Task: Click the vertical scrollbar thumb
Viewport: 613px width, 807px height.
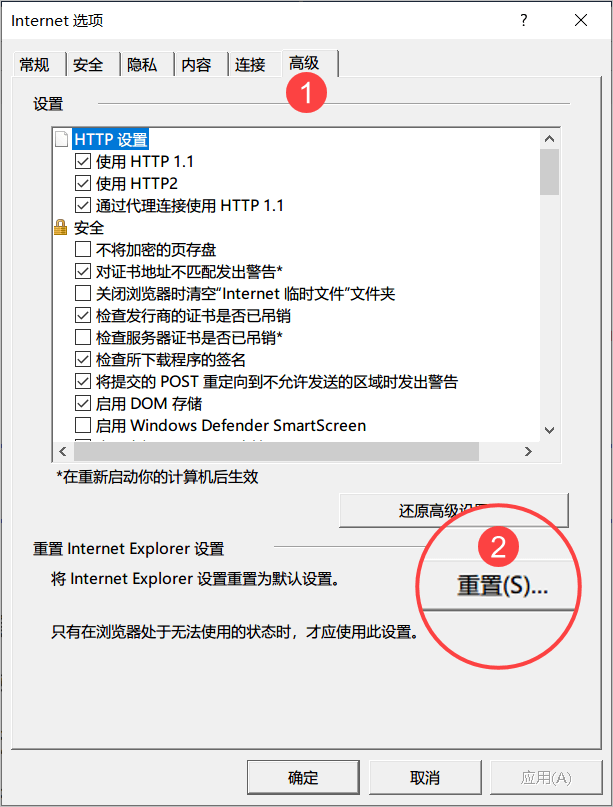Action: [549, 172]
